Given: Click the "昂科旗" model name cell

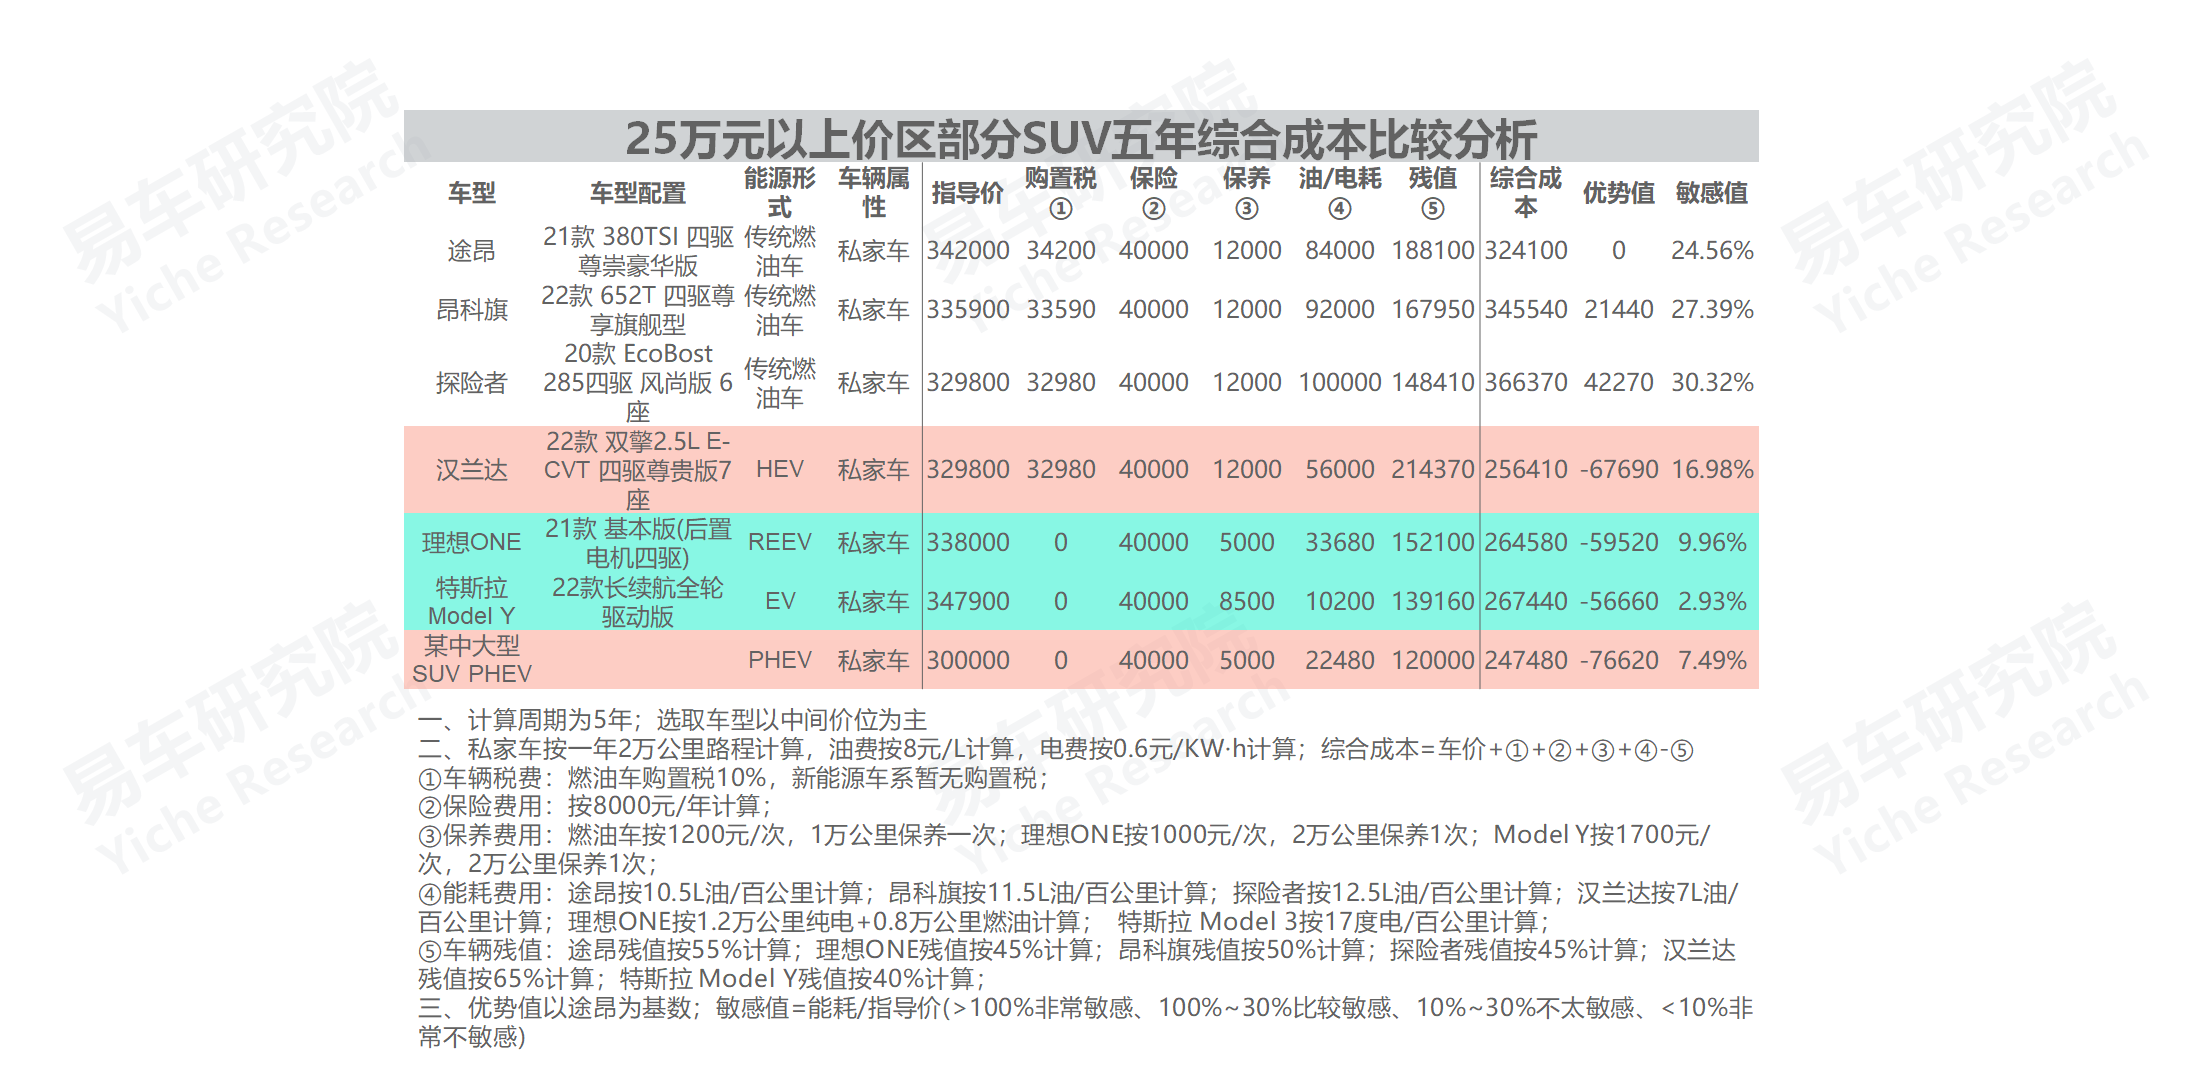Looking at the screenshot, I should (x=472, y=310).
